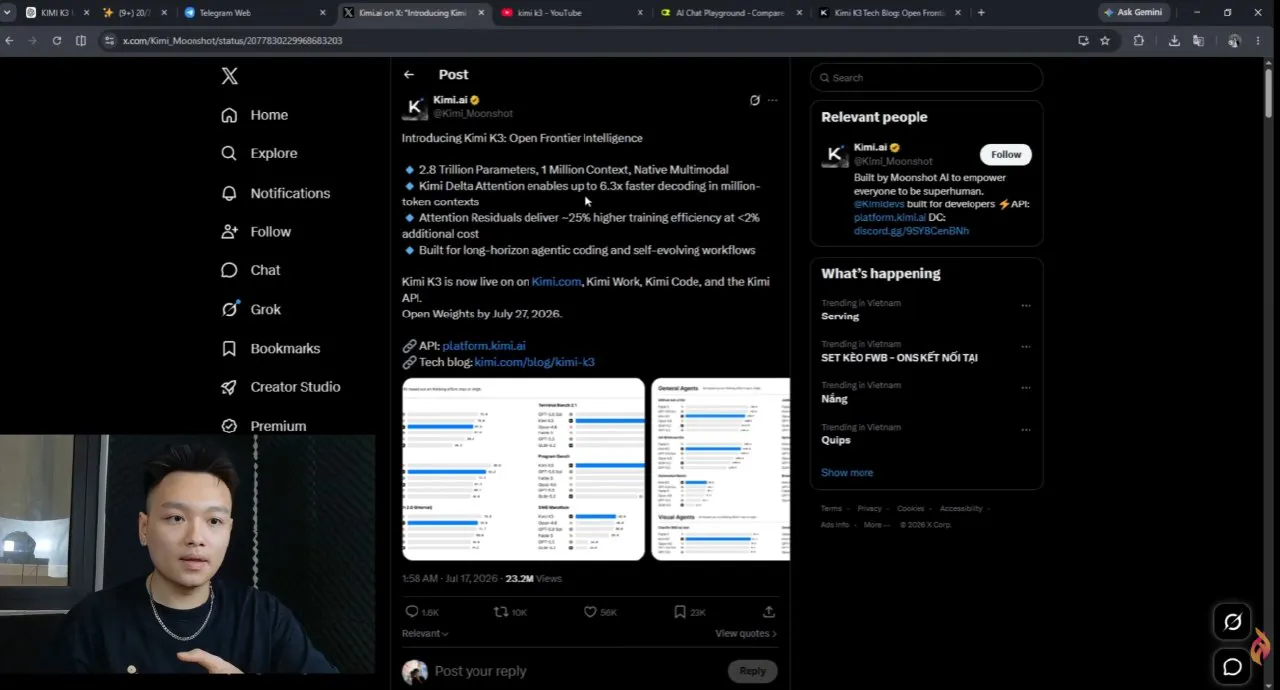Click the Ask Gemini button
Image resolution: width=1280 pixels, height=690 pixels.
tap(1133, 13)
